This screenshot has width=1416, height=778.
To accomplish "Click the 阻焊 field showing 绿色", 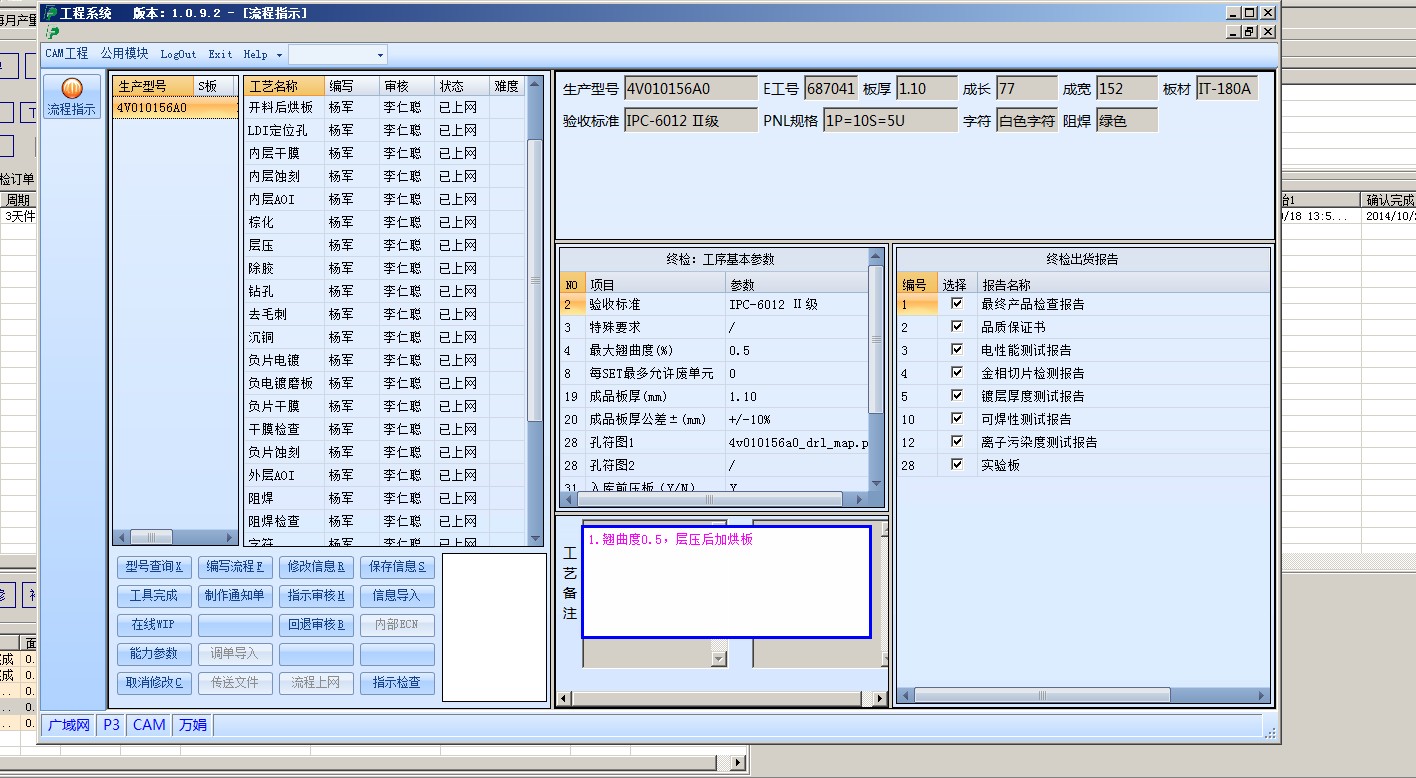I will (x=1126, y=121).
